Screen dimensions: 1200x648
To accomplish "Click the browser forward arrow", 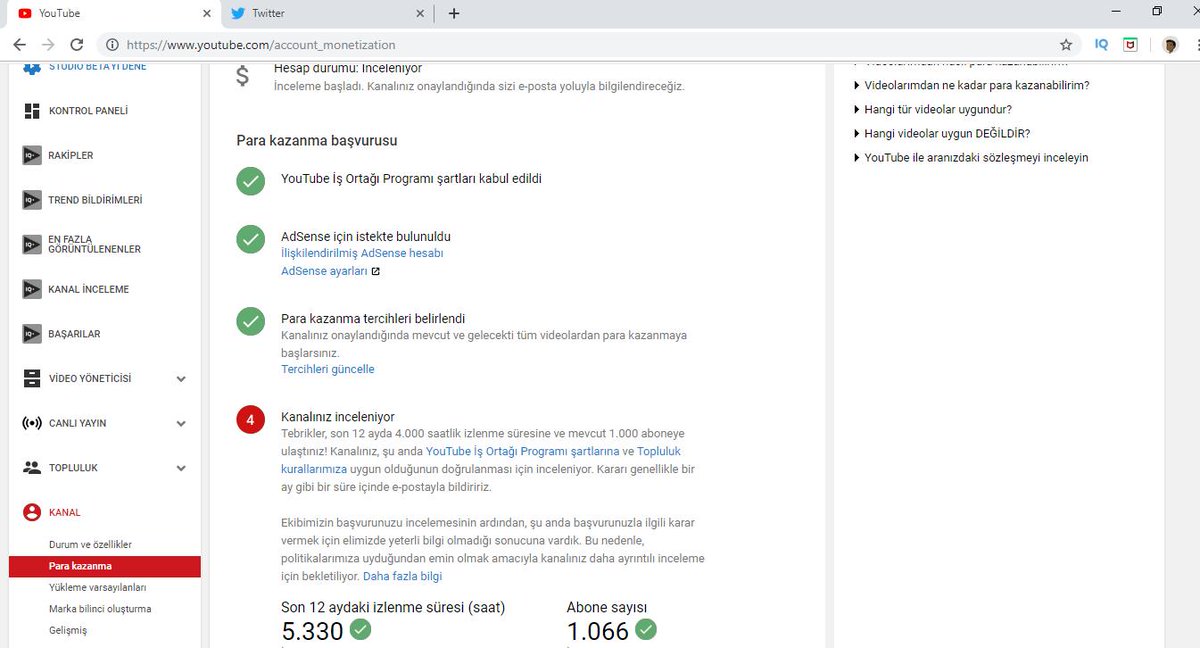I will [48, 45].
